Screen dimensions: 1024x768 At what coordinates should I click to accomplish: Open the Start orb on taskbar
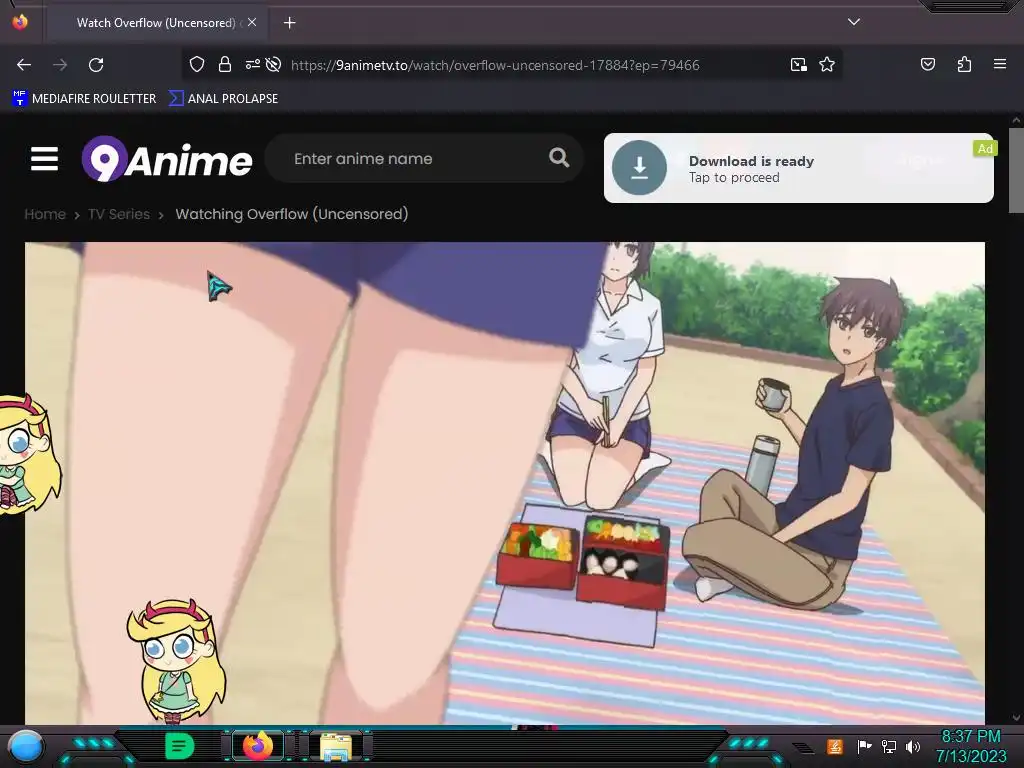point(27,746)
